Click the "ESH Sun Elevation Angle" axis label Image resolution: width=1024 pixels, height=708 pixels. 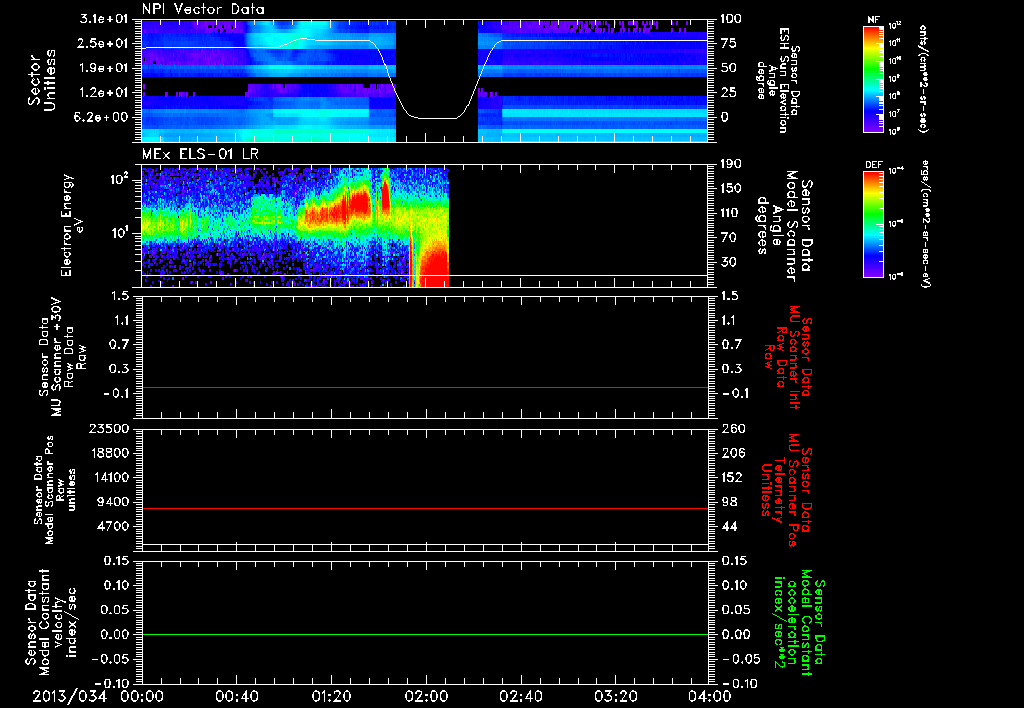778,80
